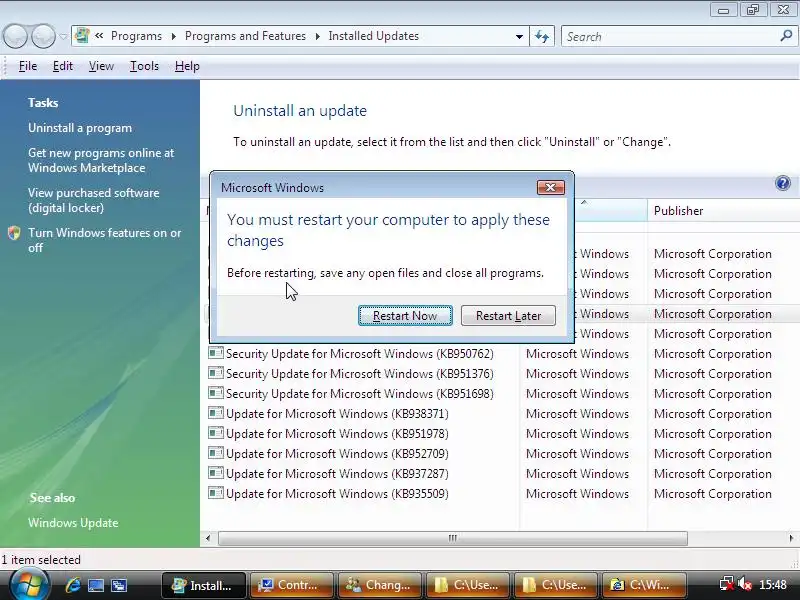Click the Control Panel icon in address bar

82,36
